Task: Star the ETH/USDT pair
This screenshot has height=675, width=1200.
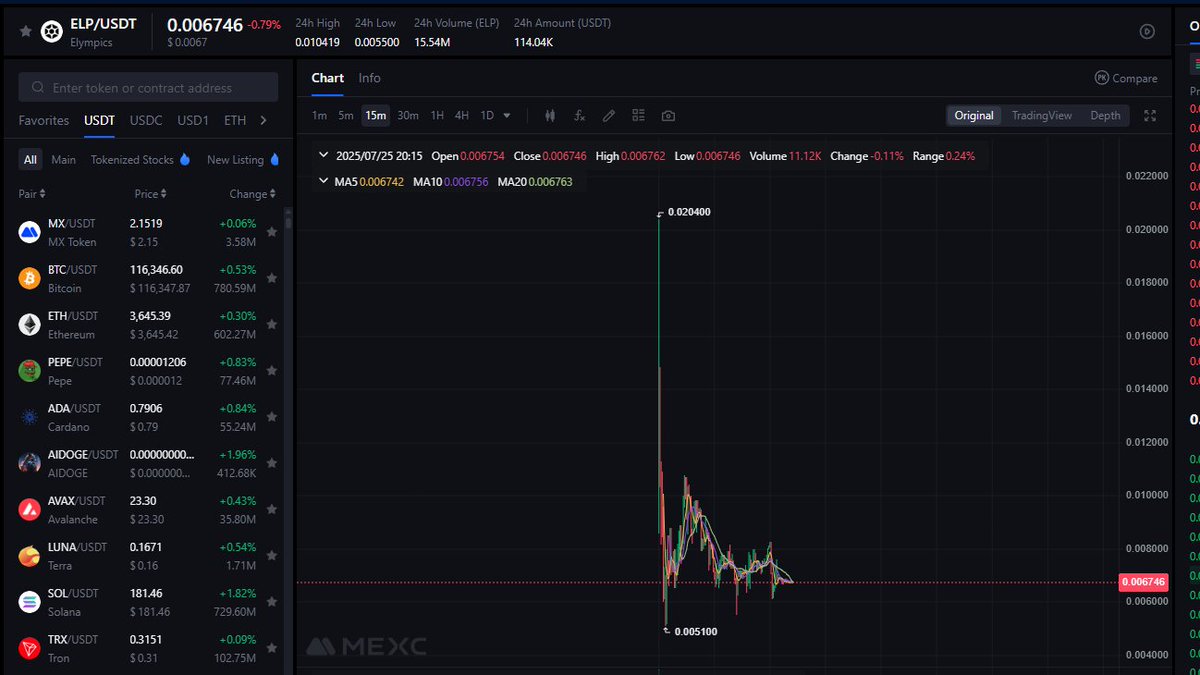Action: point(272,324)
